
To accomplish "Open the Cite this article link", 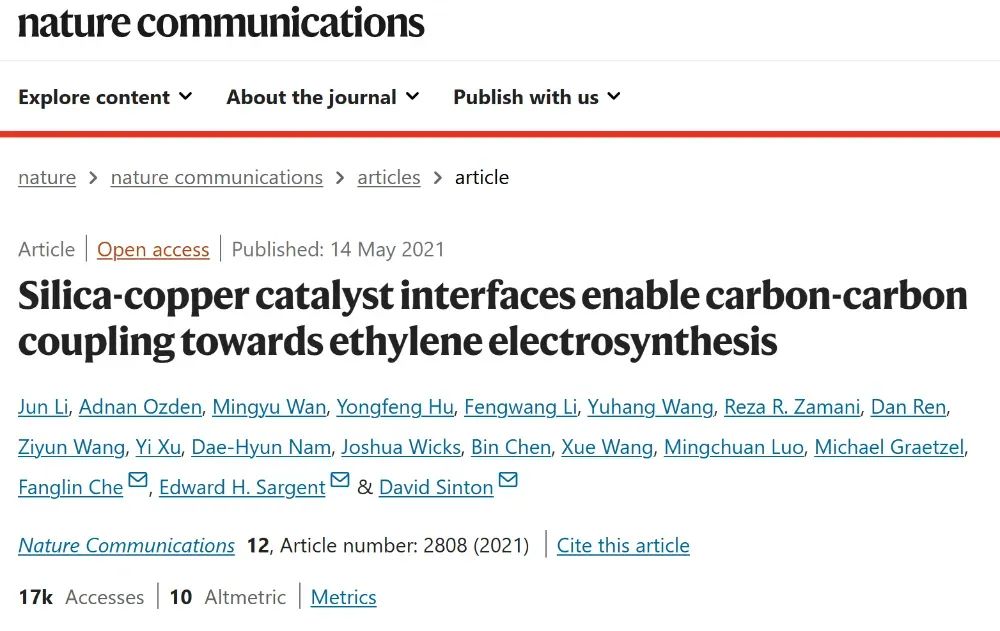I will click(x=623, y=546).
